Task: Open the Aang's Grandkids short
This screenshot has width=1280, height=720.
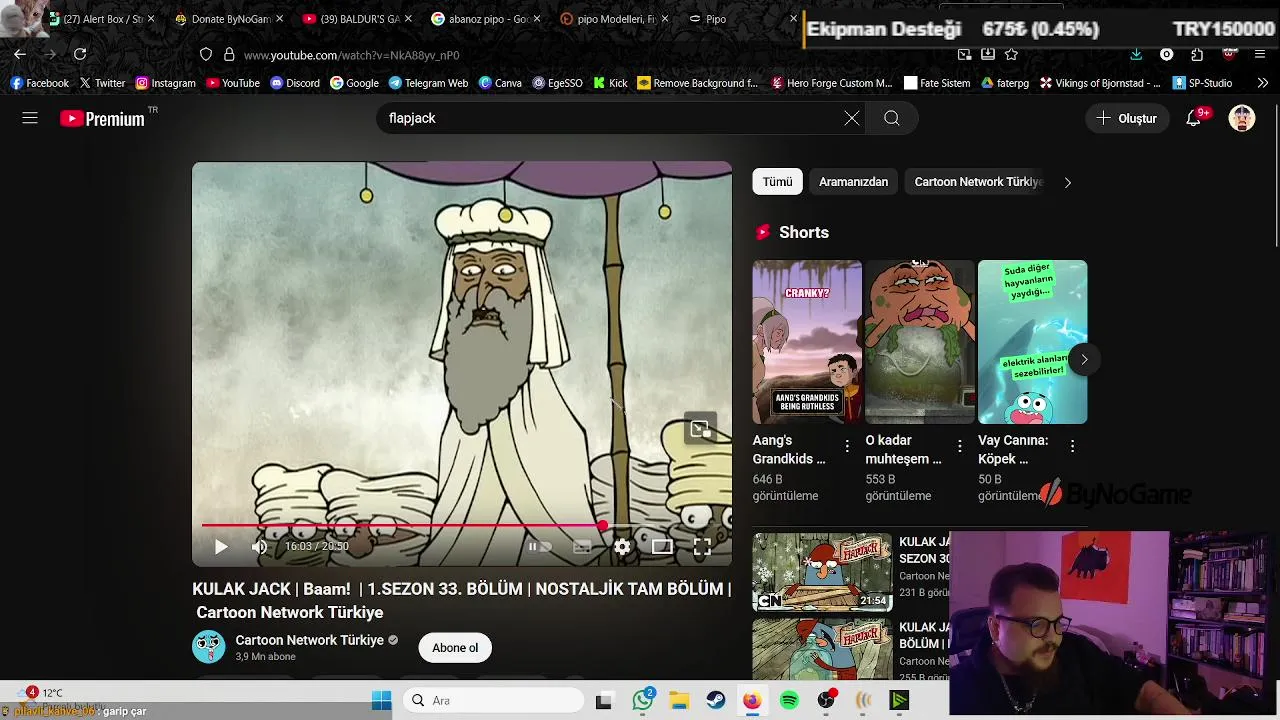Action: pyautogui.click(x=807, y=342)
